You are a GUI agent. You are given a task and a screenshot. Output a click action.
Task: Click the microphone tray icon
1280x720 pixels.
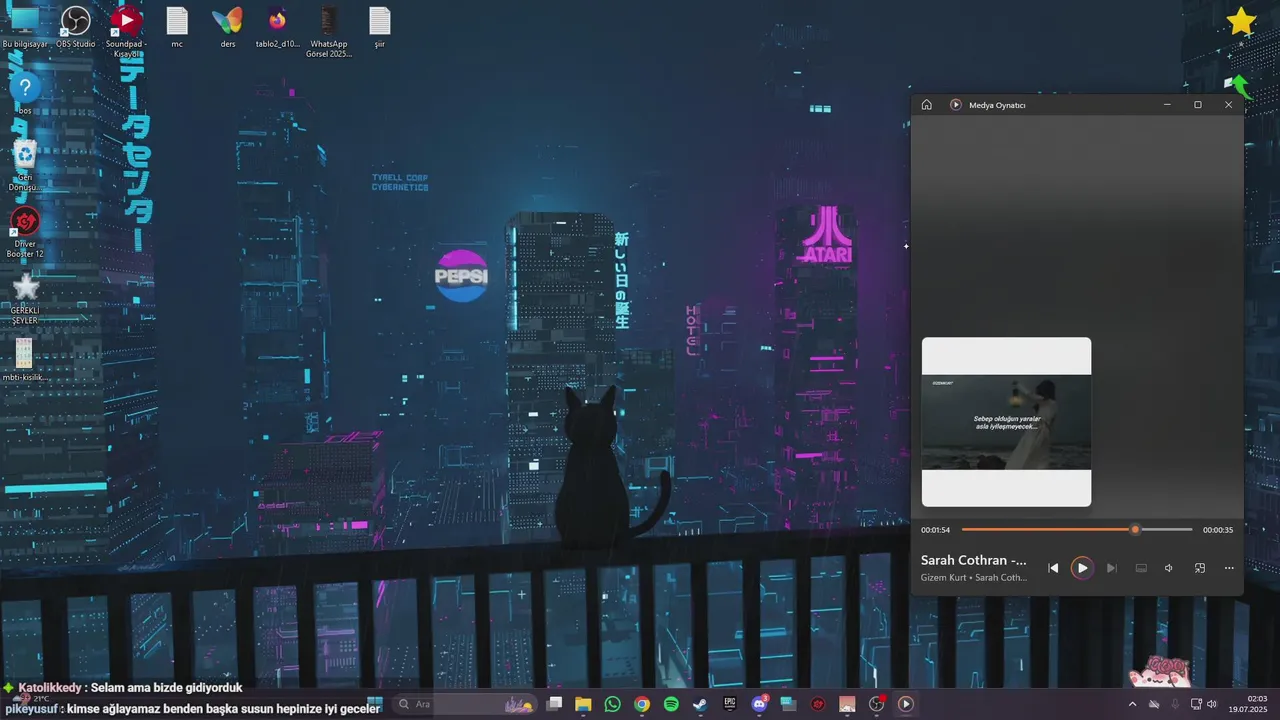point(1175,704)
